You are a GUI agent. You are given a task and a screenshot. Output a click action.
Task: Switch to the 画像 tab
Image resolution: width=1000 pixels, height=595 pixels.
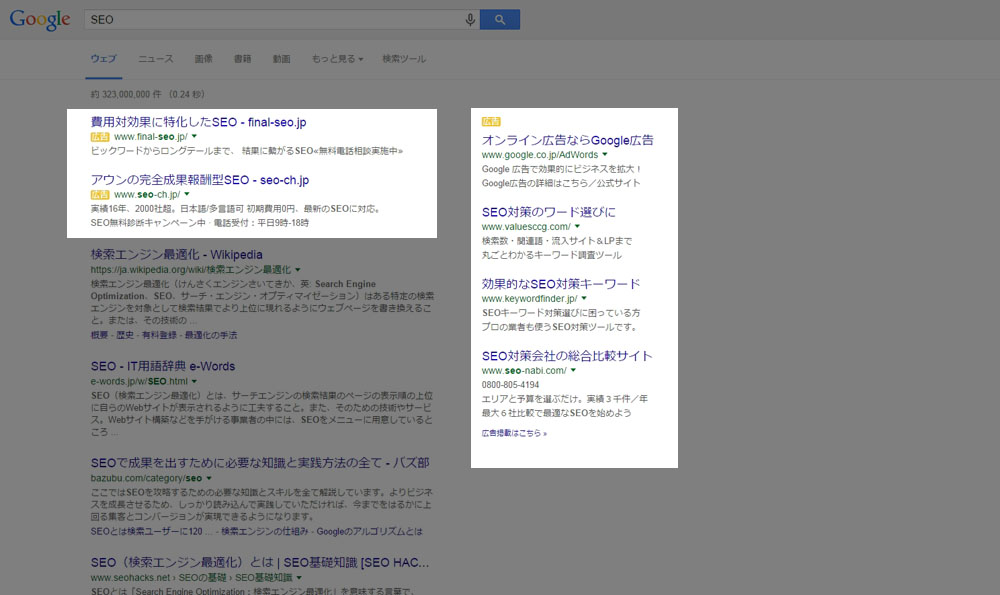click(203, 59)
